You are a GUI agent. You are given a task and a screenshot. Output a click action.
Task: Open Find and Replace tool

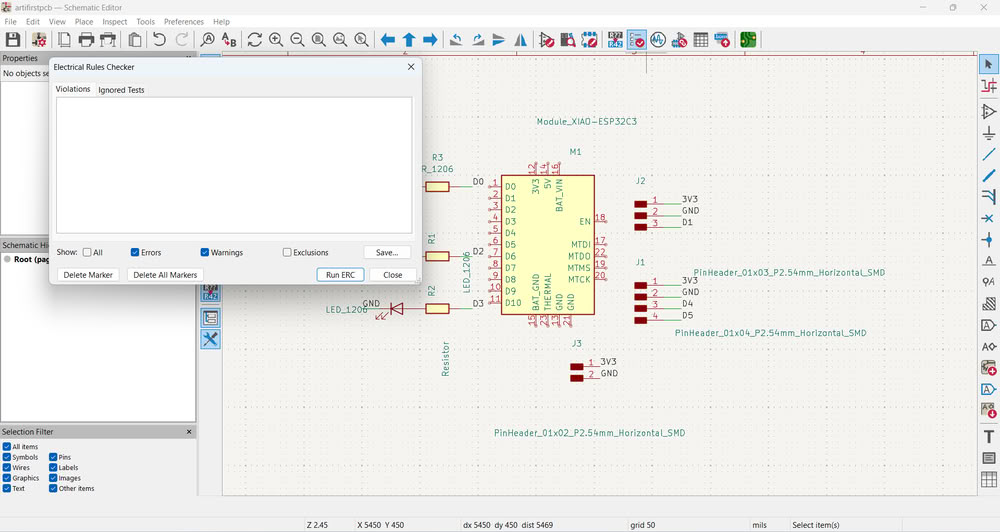(x=229, y=40)
